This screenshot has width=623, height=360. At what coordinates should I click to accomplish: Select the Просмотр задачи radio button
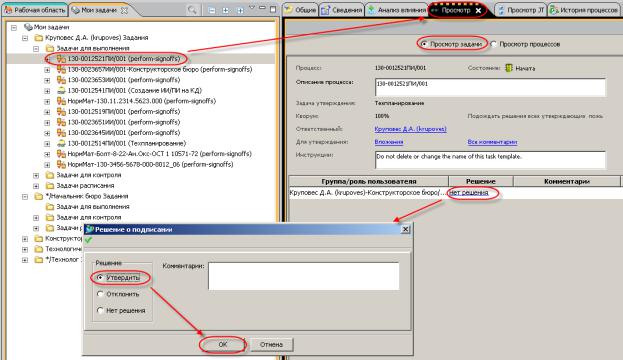coord(424,44)
